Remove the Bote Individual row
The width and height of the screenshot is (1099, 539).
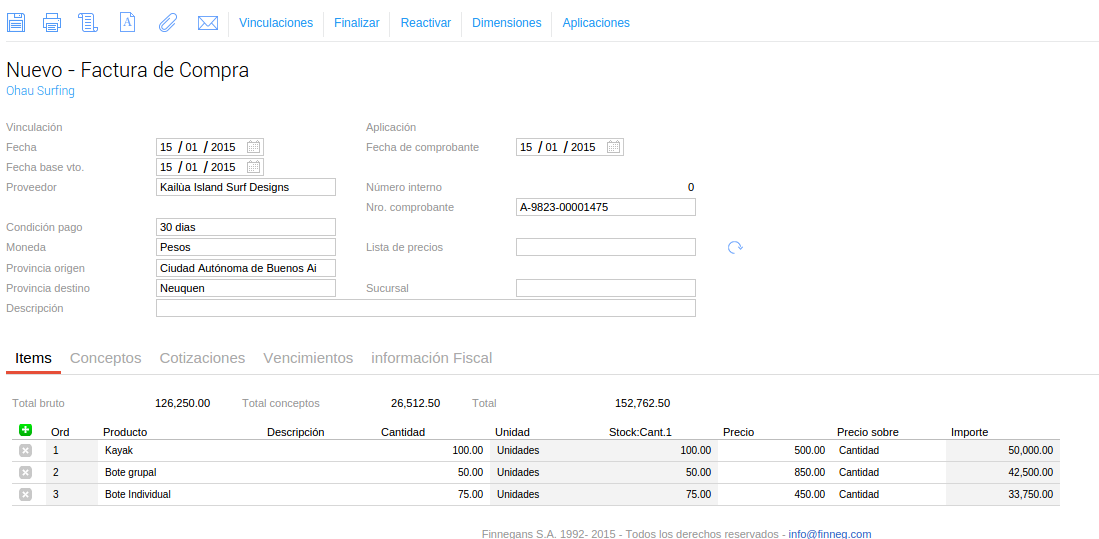[x=26, y=494]
